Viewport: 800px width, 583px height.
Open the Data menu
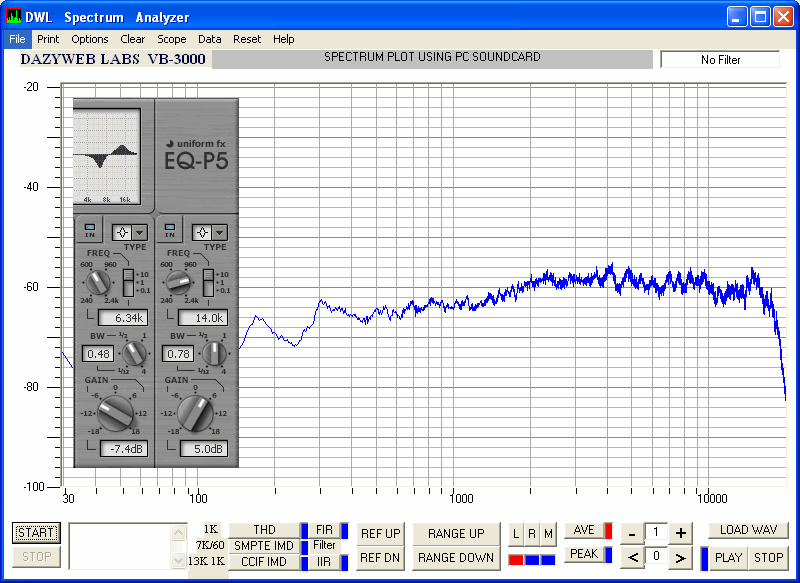[x=210, y=39]
